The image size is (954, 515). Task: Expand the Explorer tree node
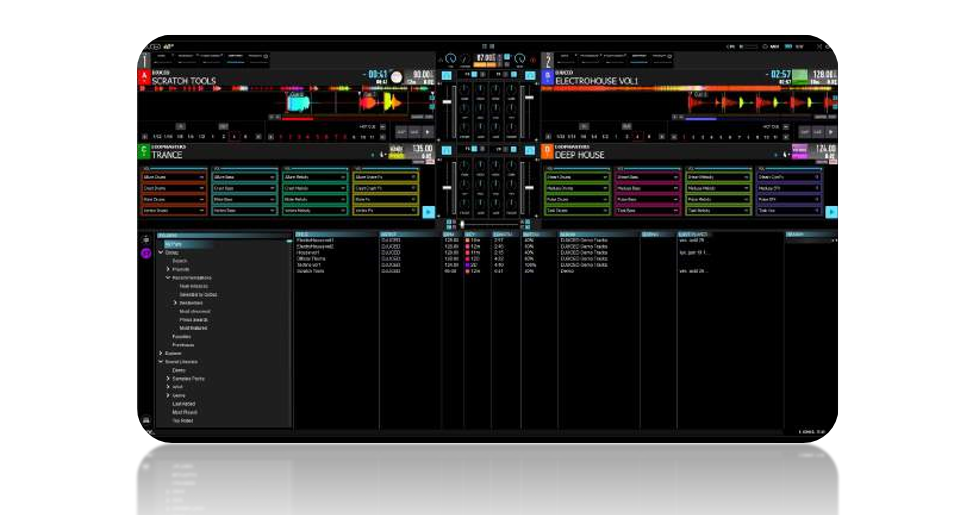[x=162, y=353]
